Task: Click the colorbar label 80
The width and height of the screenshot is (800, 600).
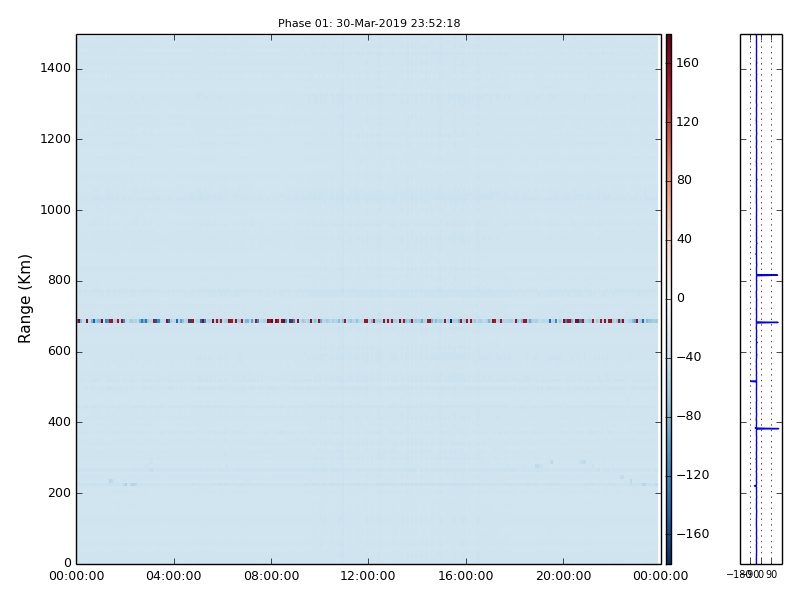Action: click(684, 180)
